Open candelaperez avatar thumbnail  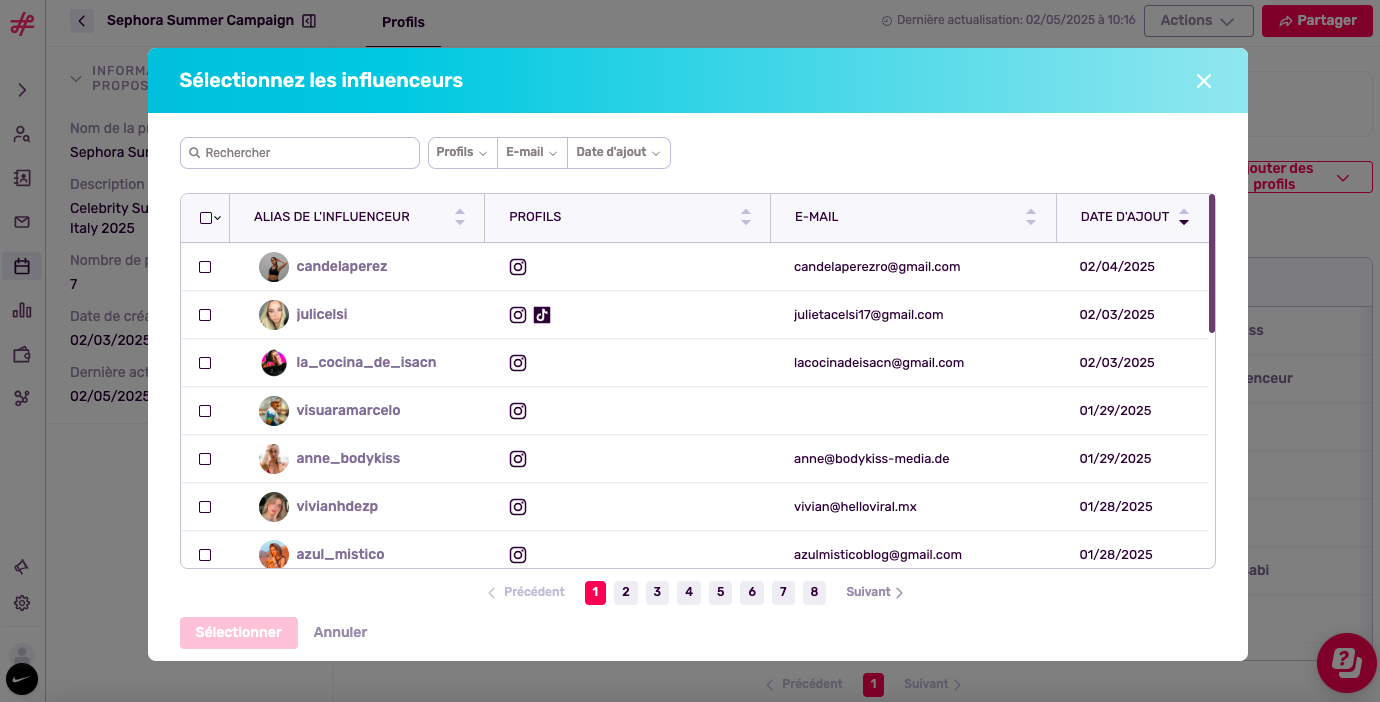(274, 267)
